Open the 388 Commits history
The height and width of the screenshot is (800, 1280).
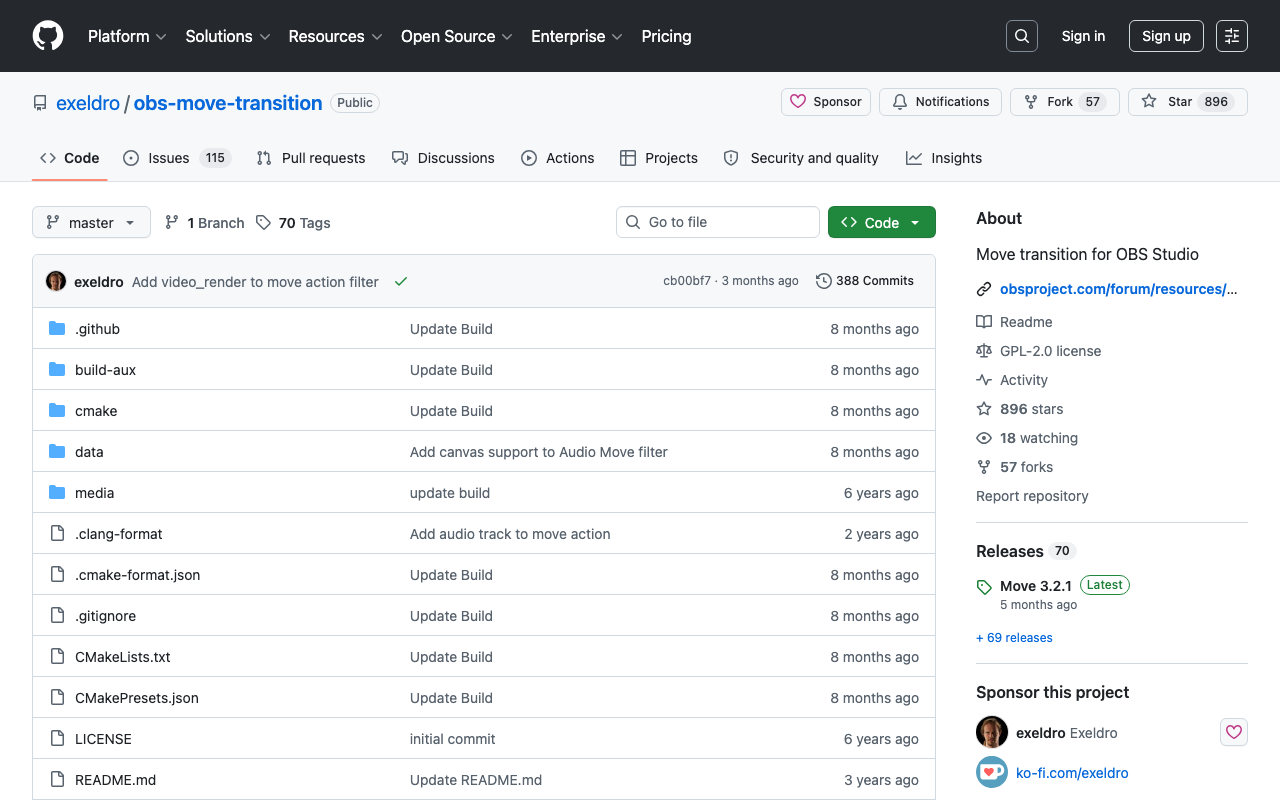[865, 281]
